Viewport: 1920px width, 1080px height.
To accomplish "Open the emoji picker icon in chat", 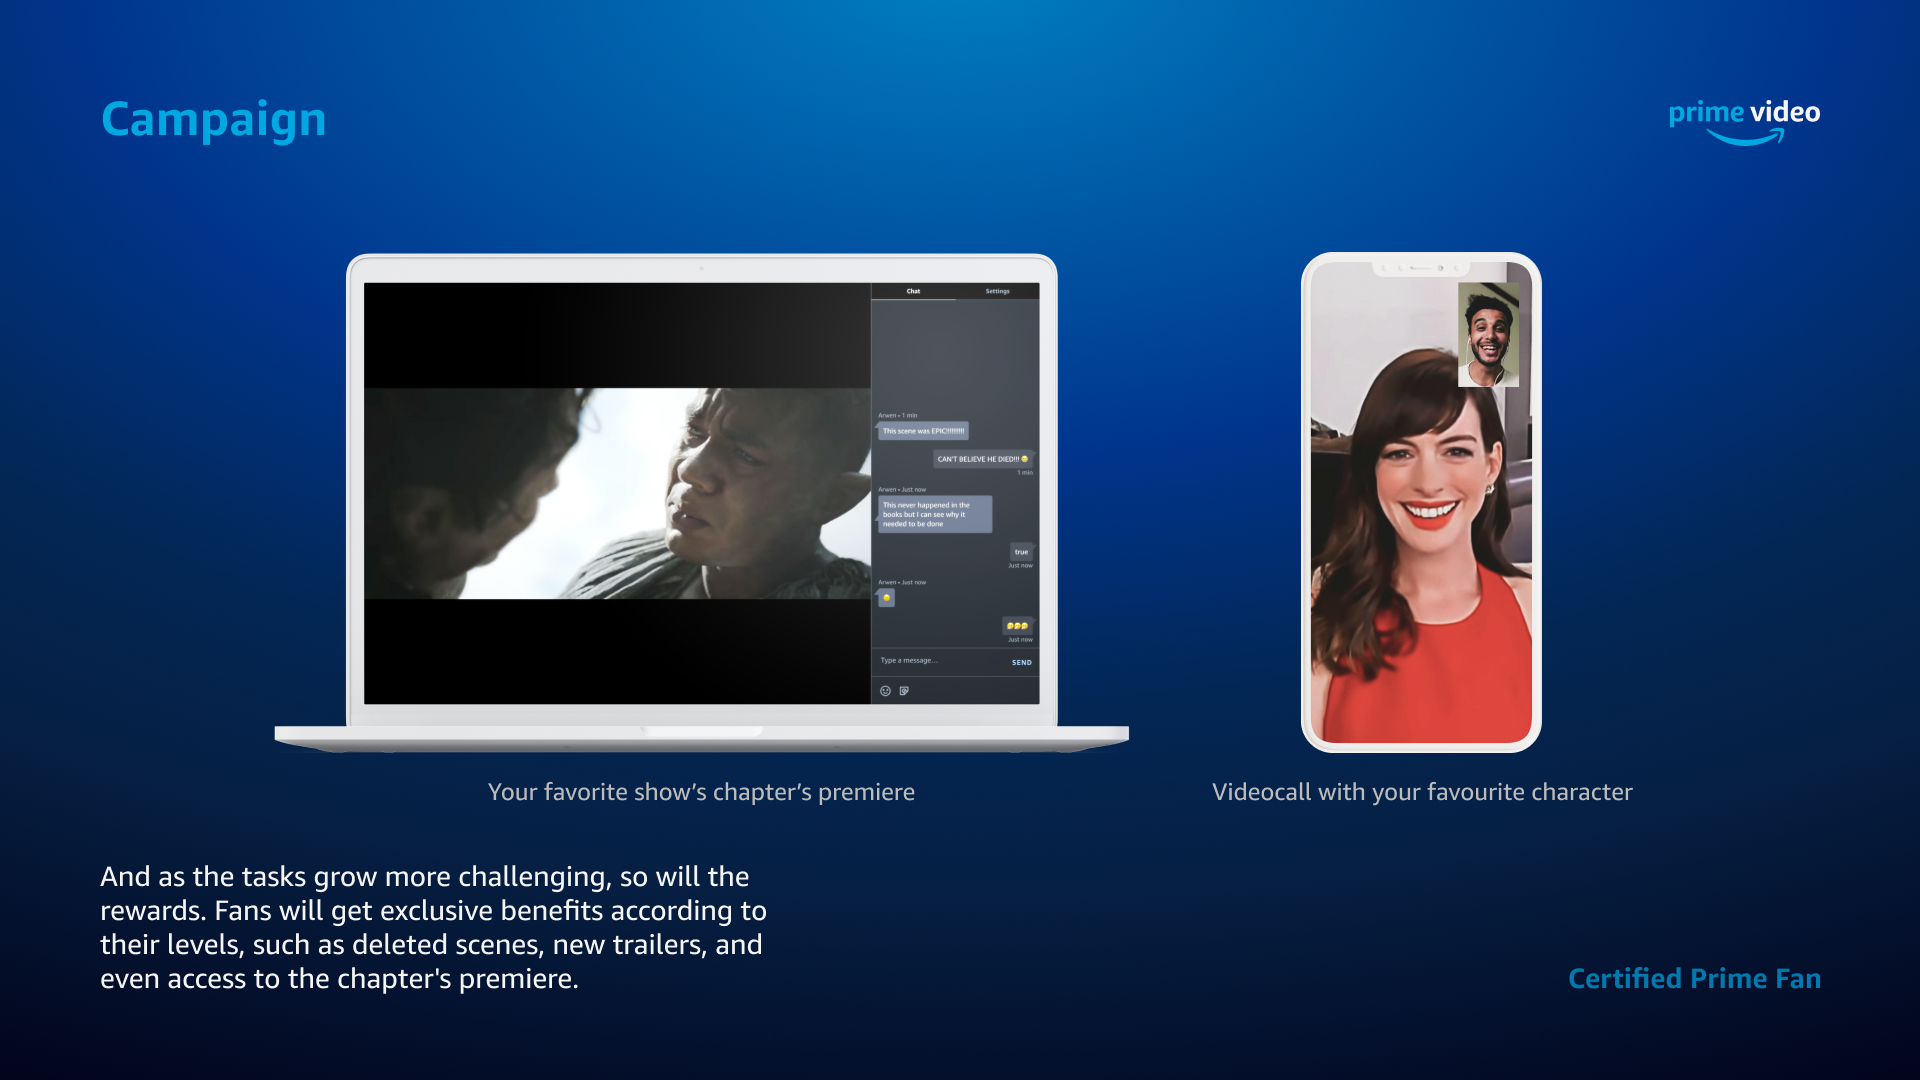I will pos(885,691).
